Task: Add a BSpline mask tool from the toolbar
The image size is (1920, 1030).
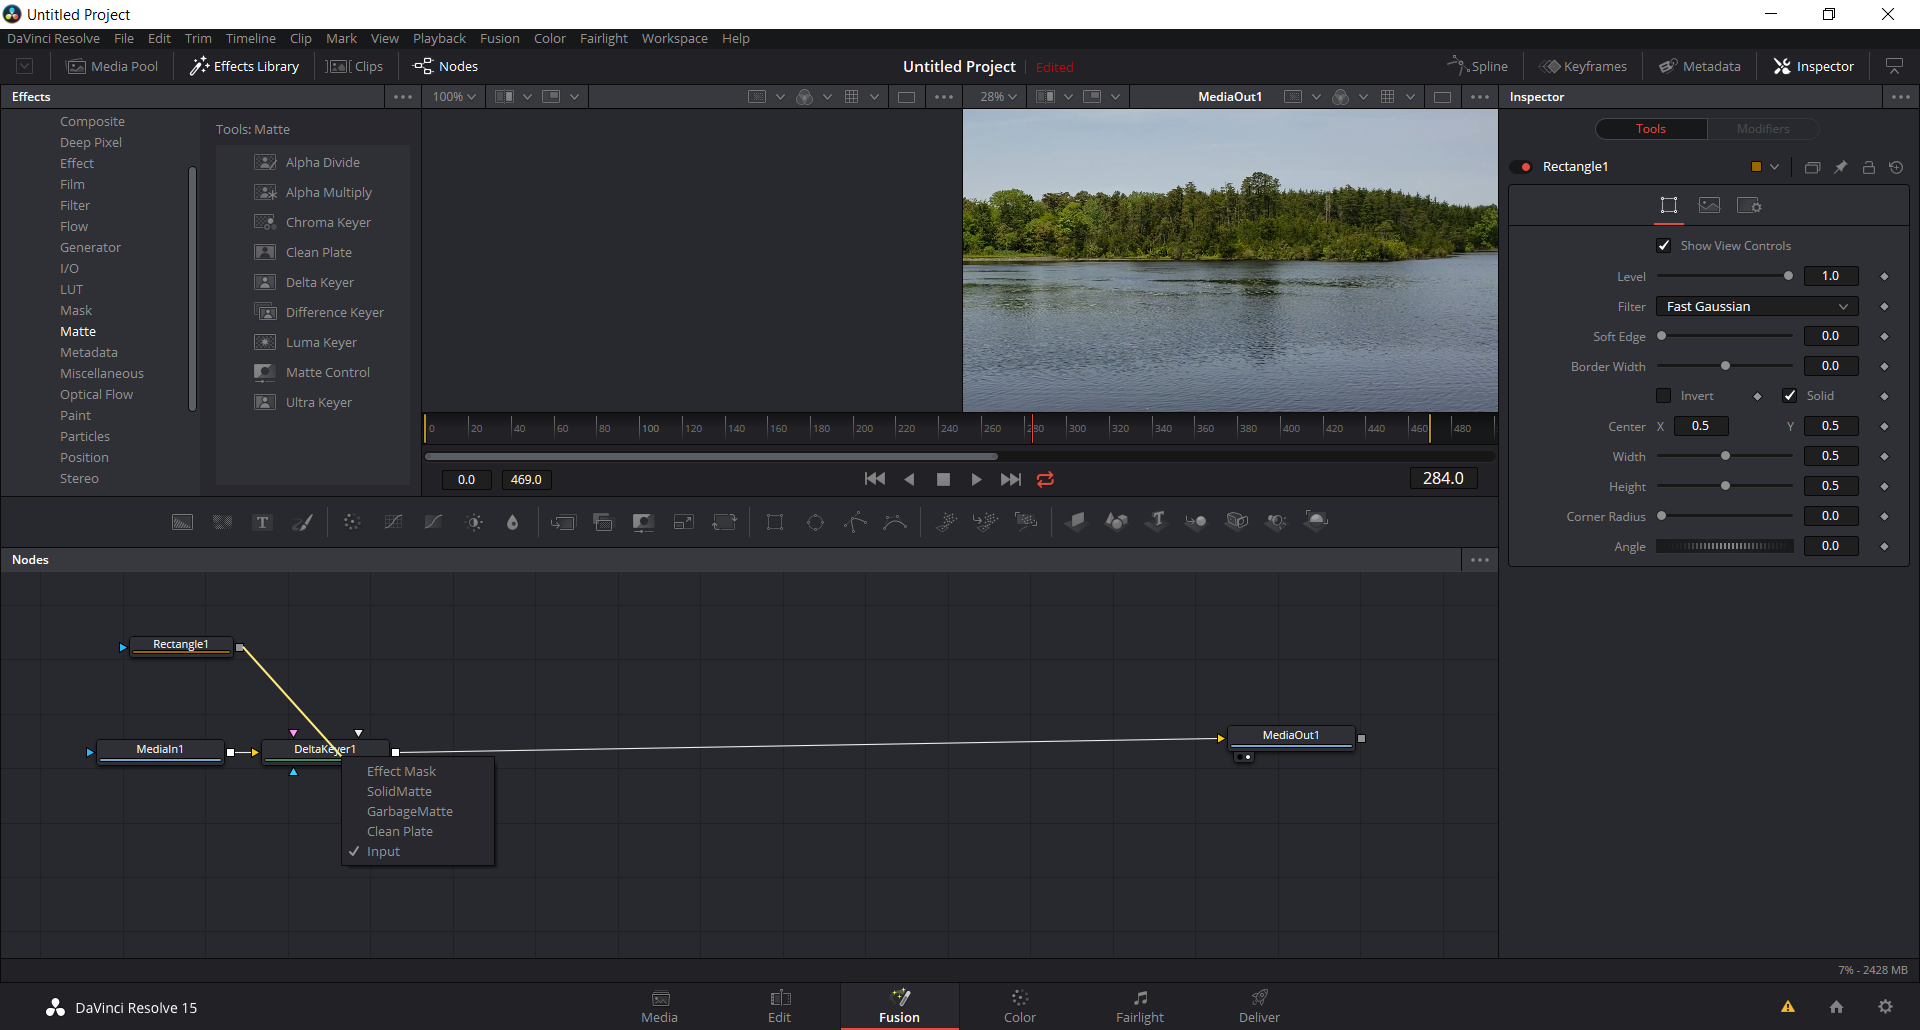Action: coord(895,522)
